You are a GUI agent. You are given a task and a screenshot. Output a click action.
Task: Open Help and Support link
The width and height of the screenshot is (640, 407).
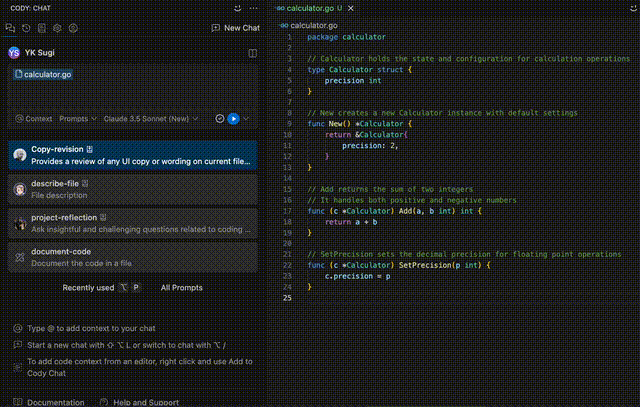coord(146,403)
